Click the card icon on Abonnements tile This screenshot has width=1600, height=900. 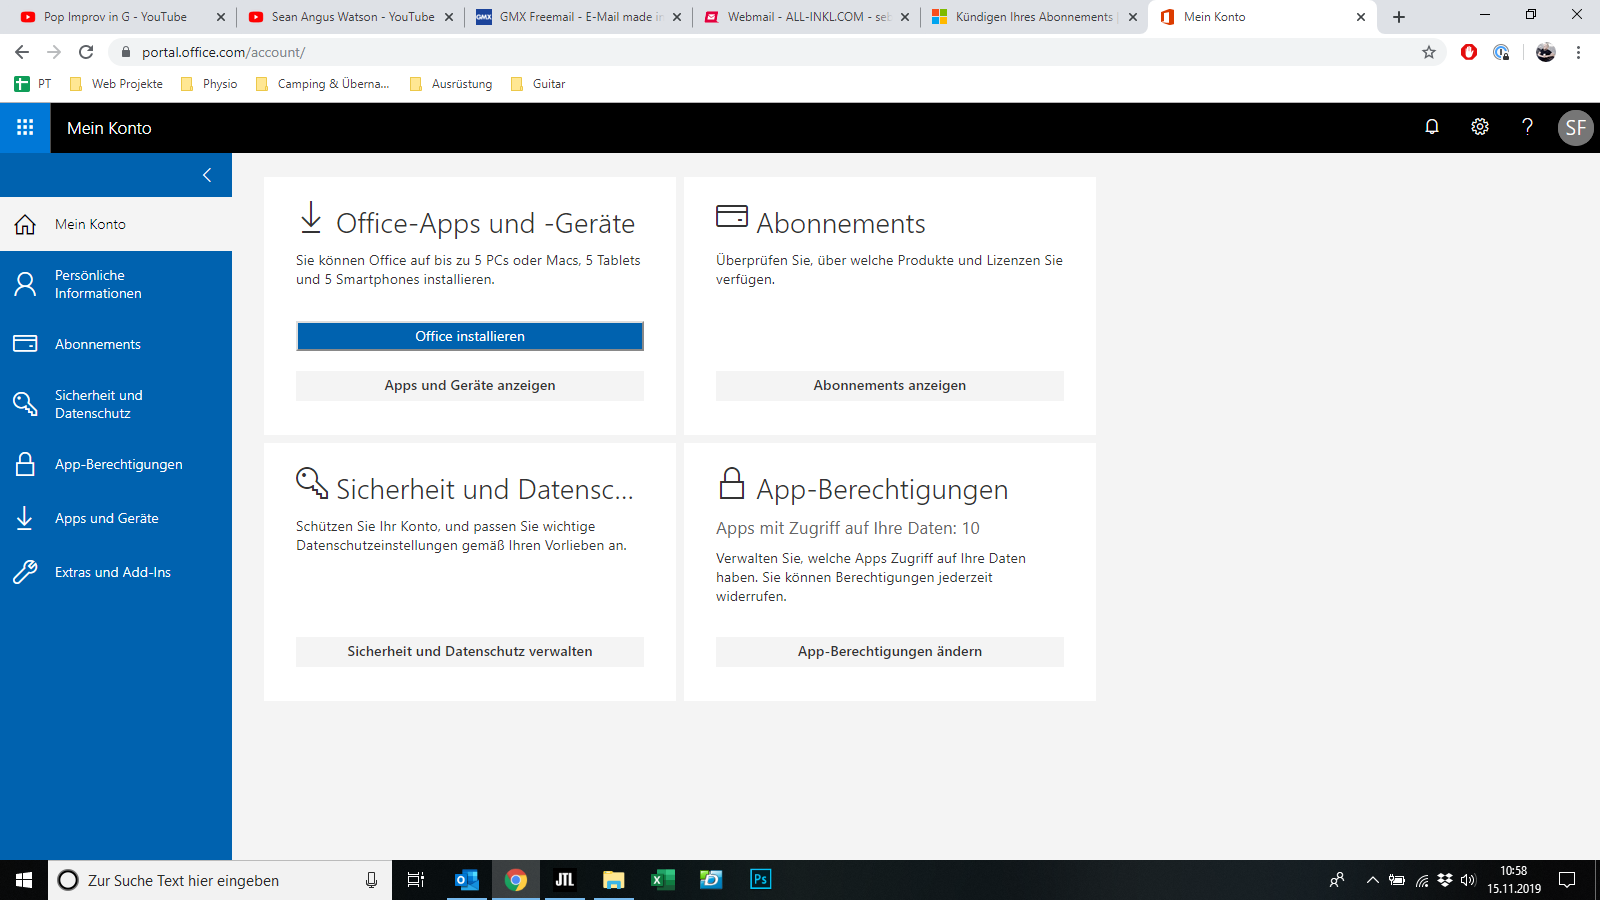click(732, 216)
